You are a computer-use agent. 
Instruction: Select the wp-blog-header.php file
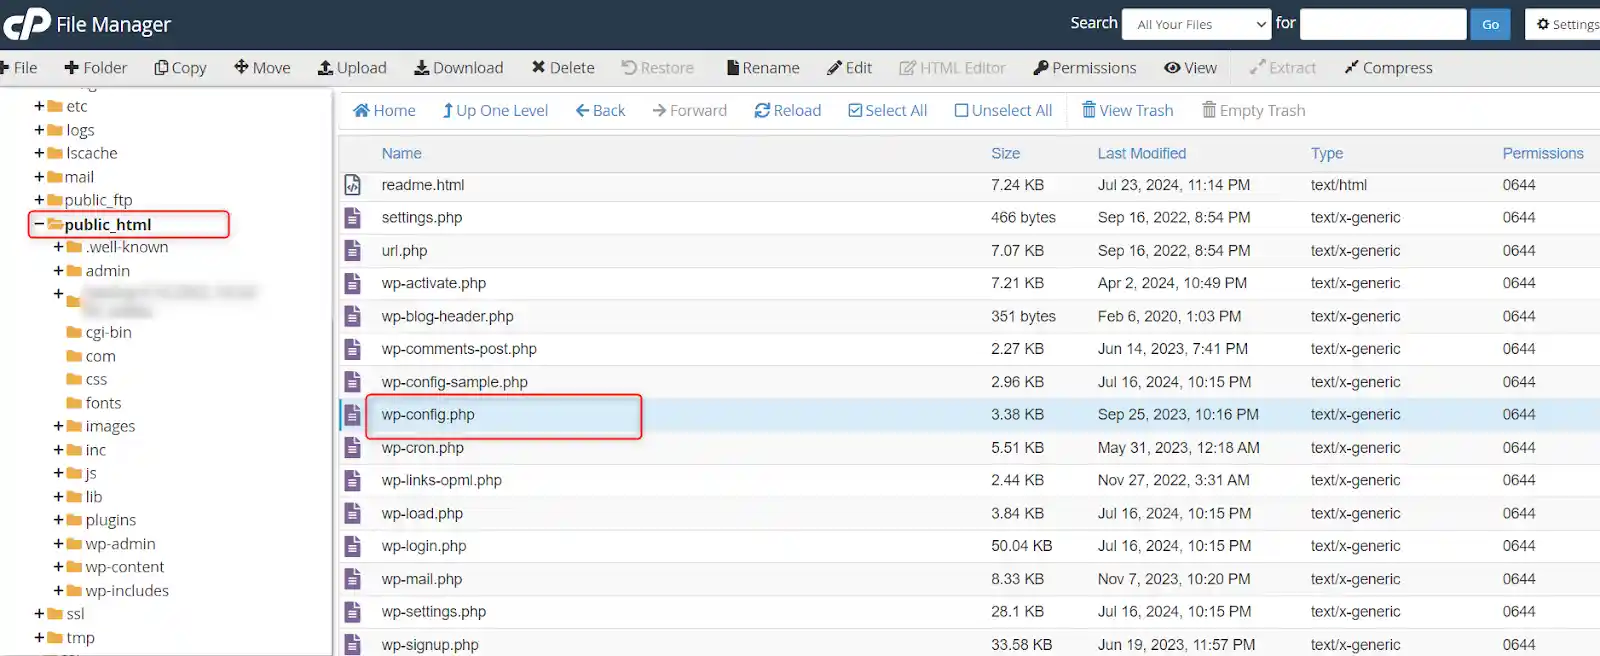447,316
